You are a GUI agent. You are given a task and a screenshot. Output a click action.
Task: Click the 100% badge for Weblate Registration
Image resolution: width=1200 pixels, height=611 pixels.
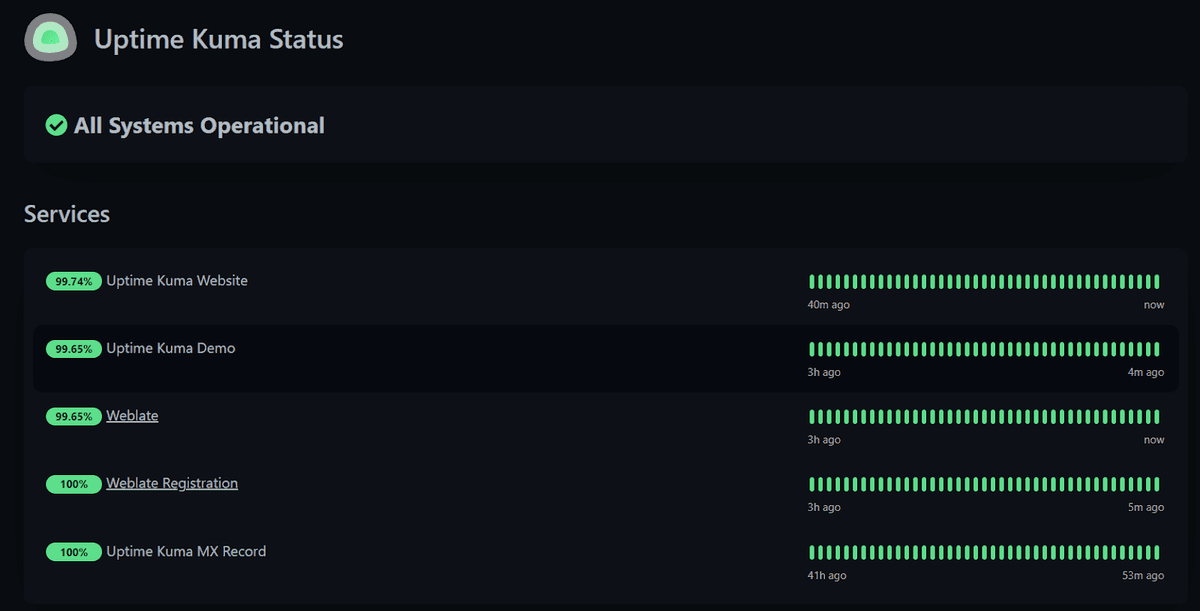click(73, 483)
